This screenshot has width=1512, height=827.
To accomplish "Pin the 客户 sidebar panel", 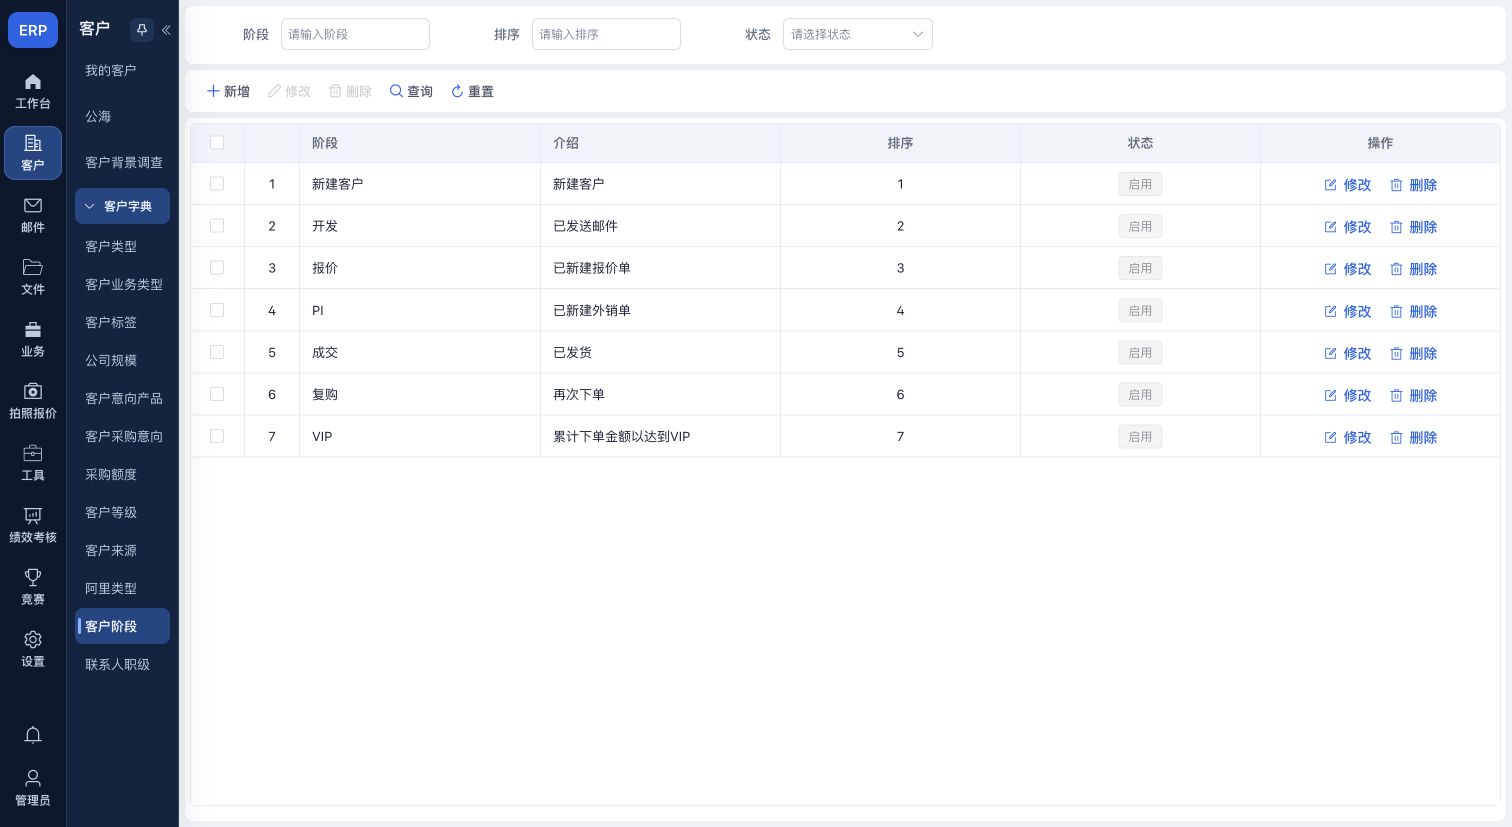I will click(142, 30).
